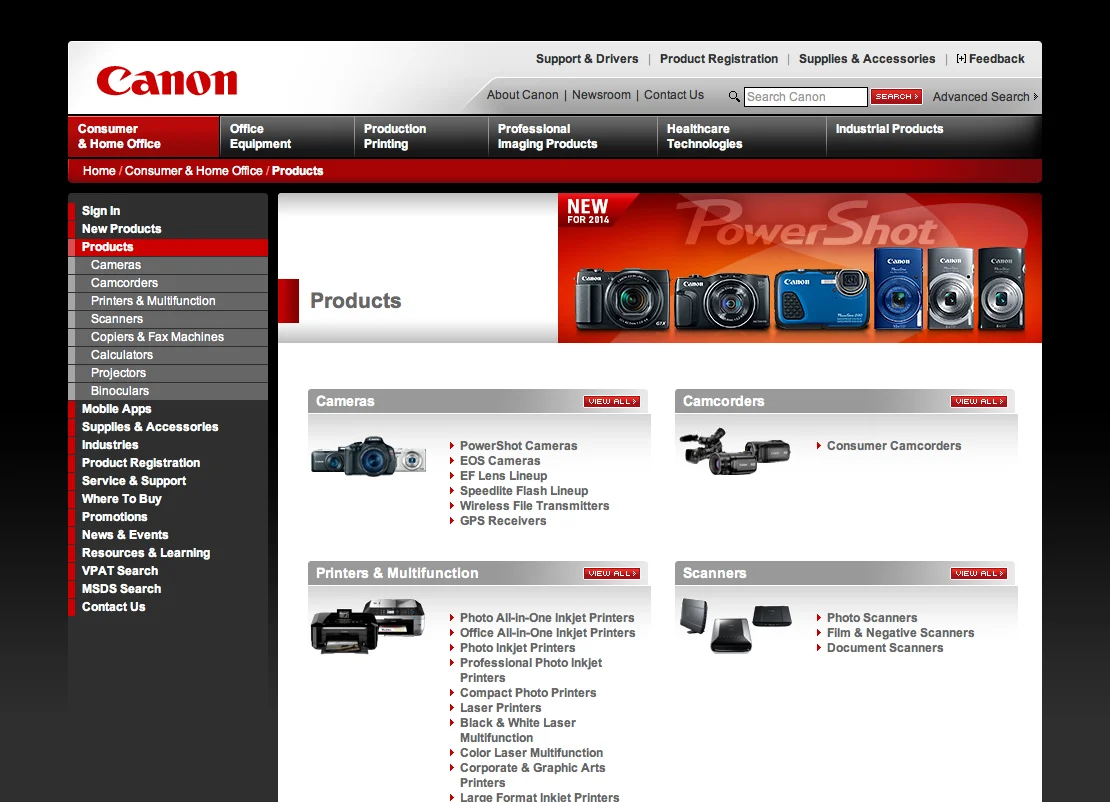Open the Office Equipment tab
The image size is (1110, 802).
pos(286,136)
